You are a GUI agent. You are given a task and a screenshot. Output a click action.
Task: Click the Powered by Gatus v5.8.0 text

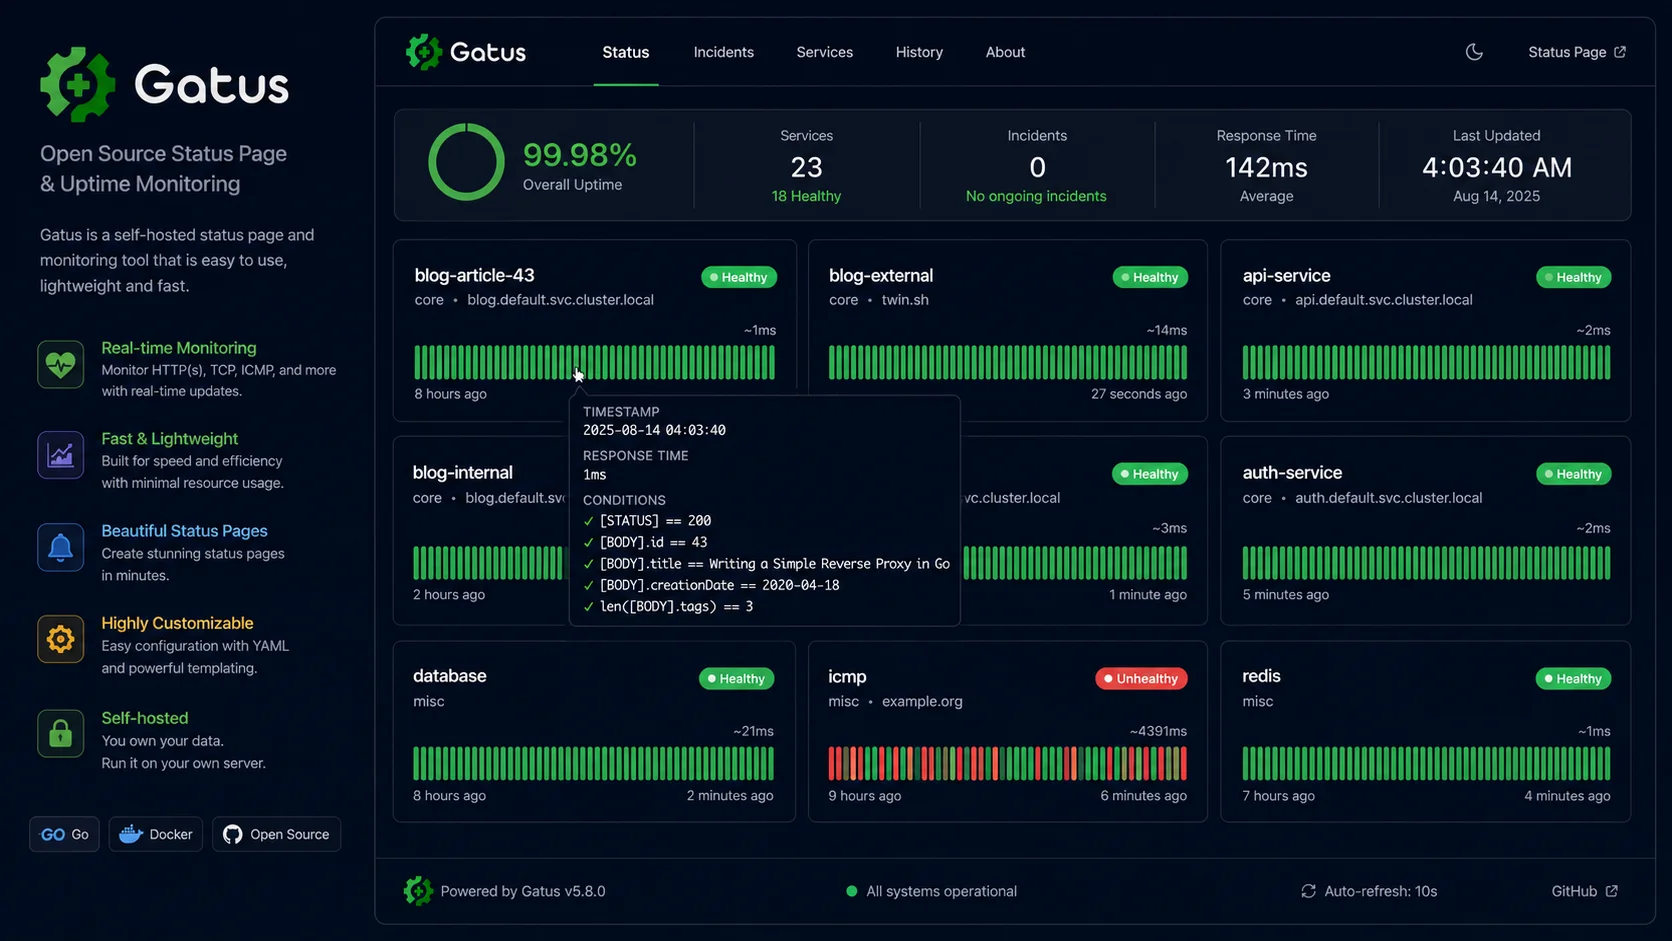523,891
